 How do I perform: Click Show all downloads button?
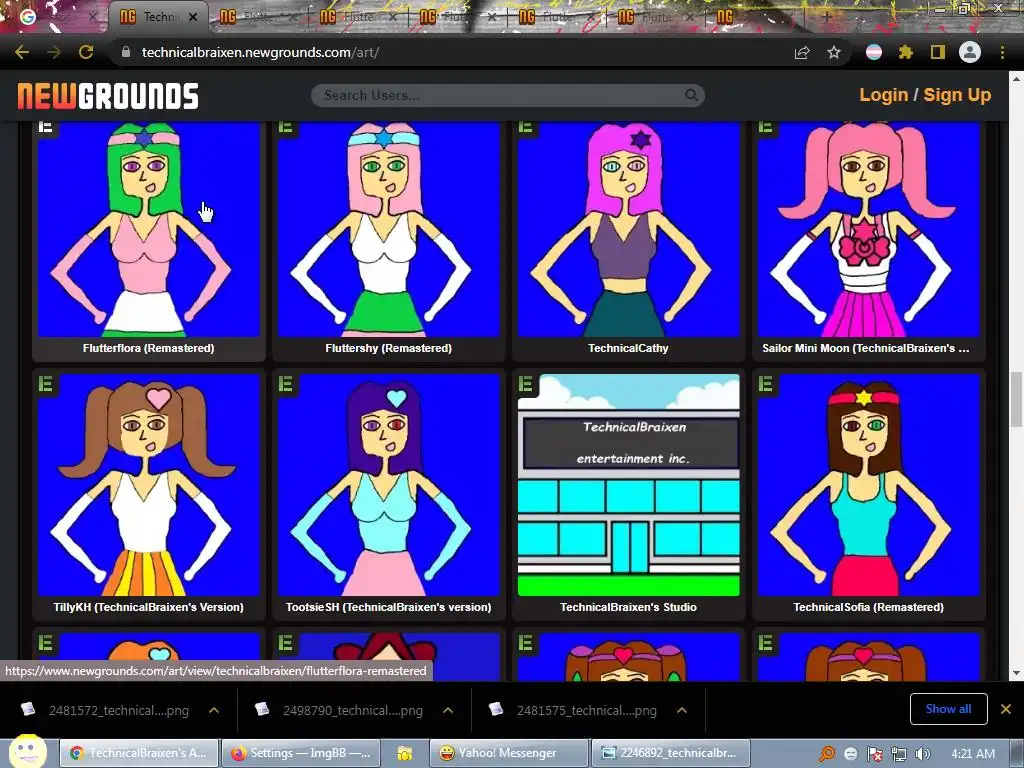pos(948,709)
